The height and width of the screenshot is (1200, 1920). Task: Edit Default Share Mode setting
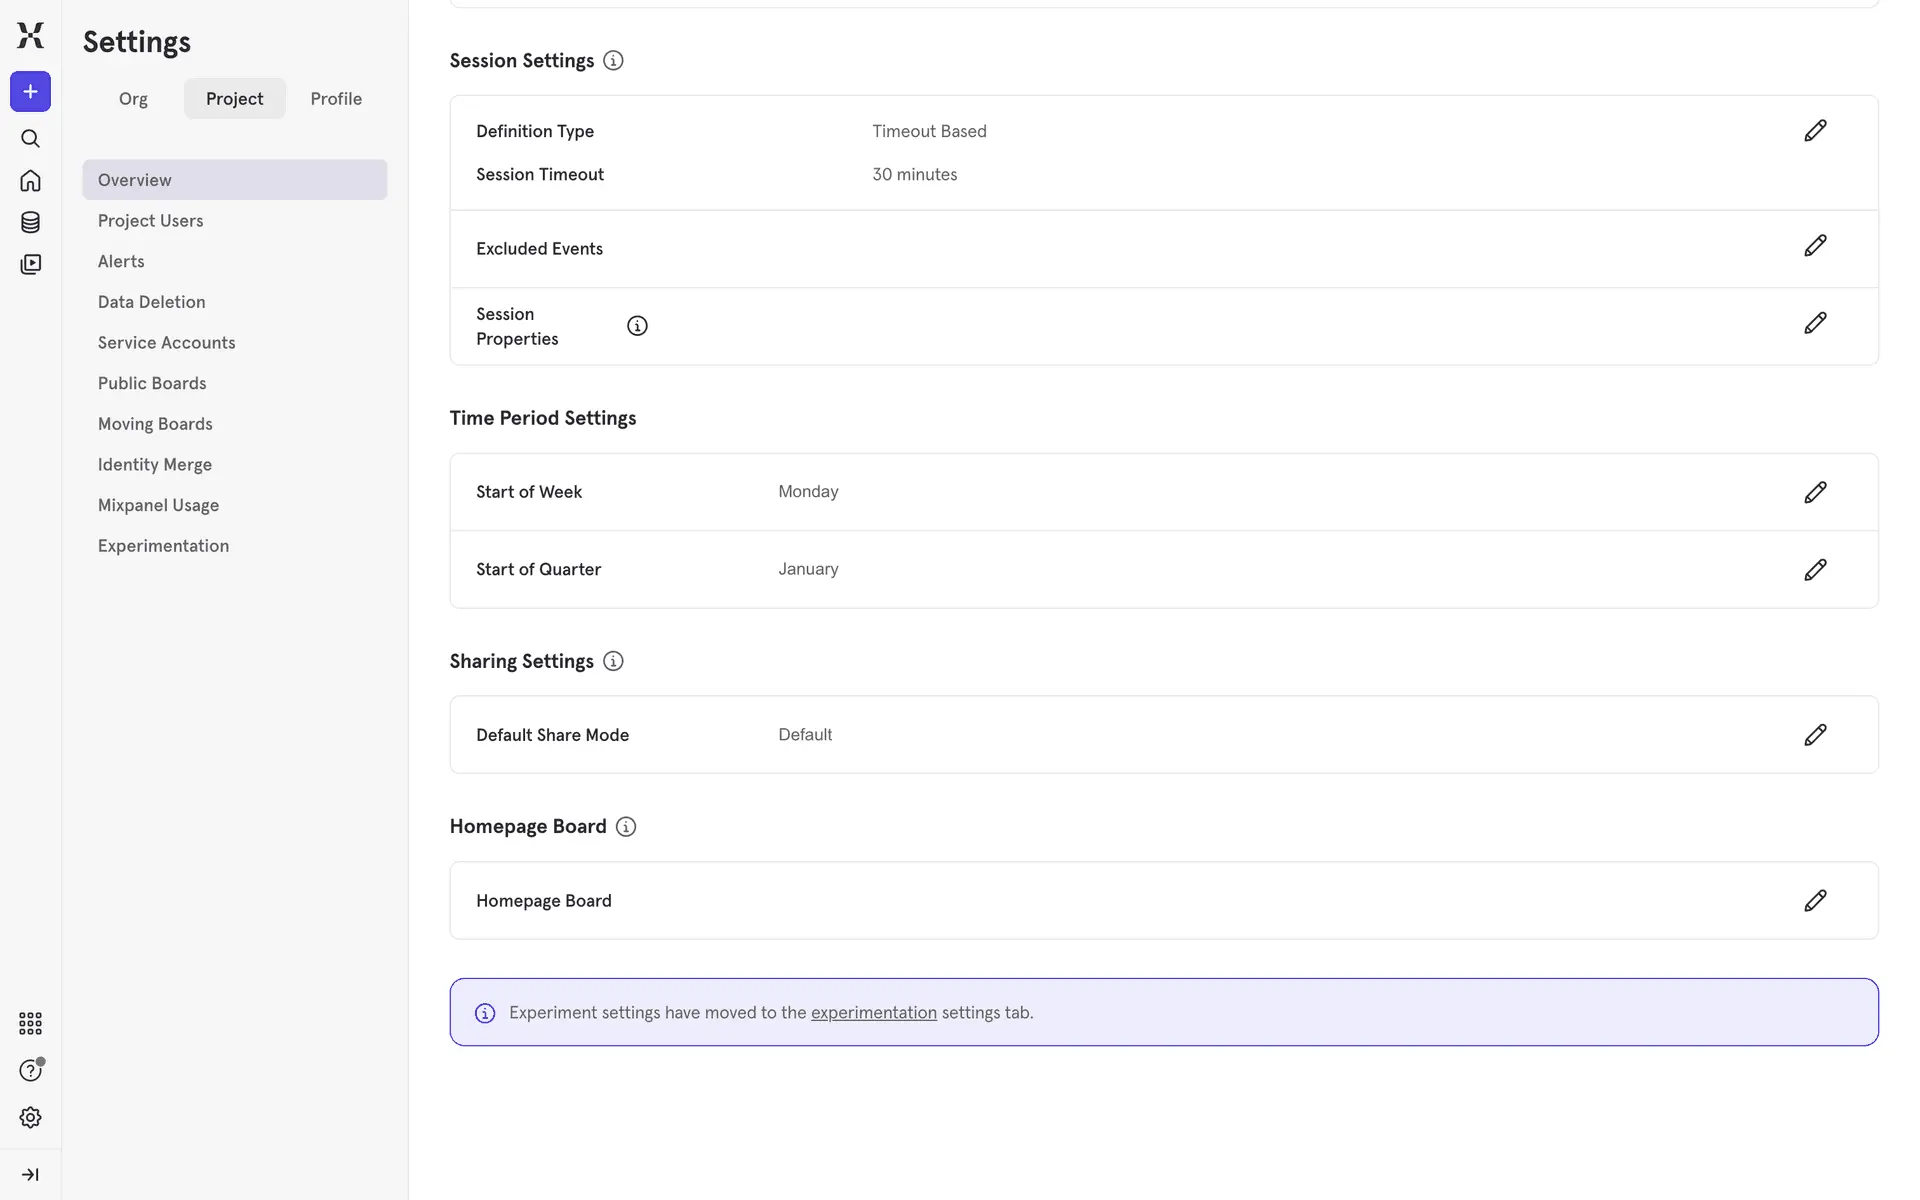pyautogui.click(x=1815, y=735)
